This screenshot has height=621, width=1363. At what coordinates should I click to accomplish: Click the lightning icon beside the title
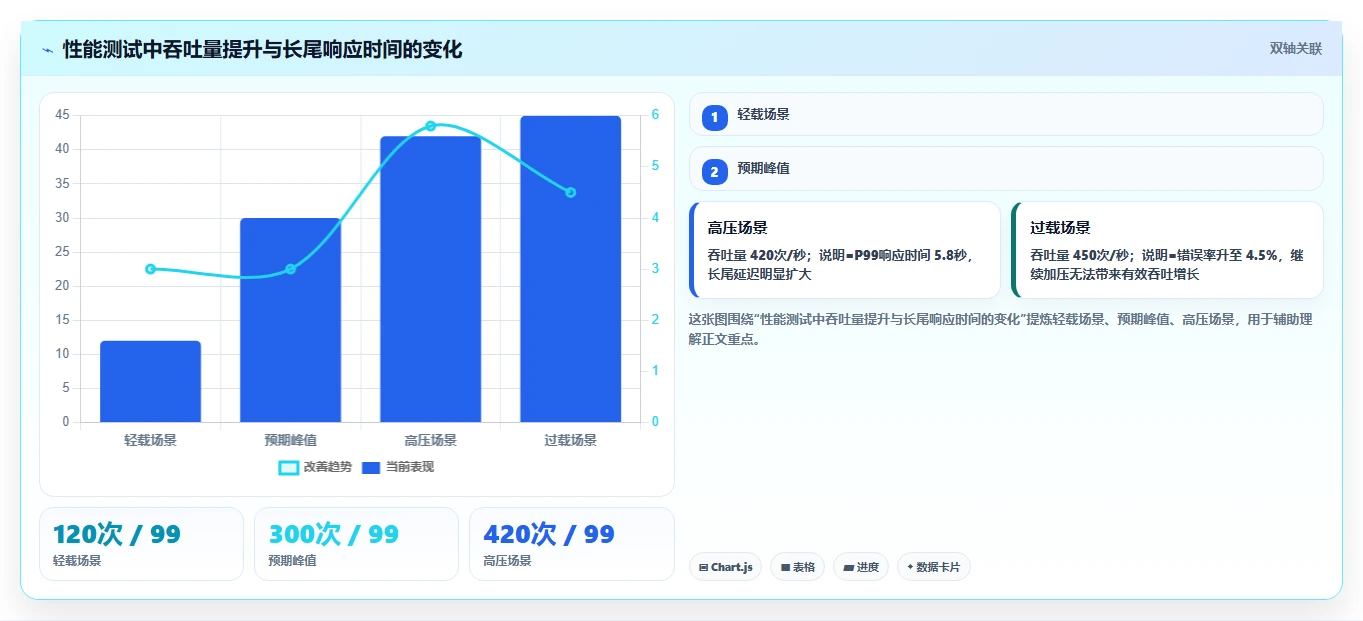tap(48, 50)
